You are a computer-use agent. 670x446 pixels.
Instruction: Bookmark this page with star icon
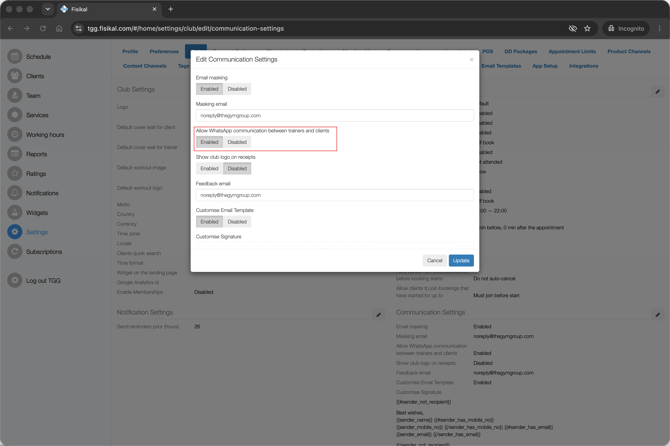(x=587, y=28)
